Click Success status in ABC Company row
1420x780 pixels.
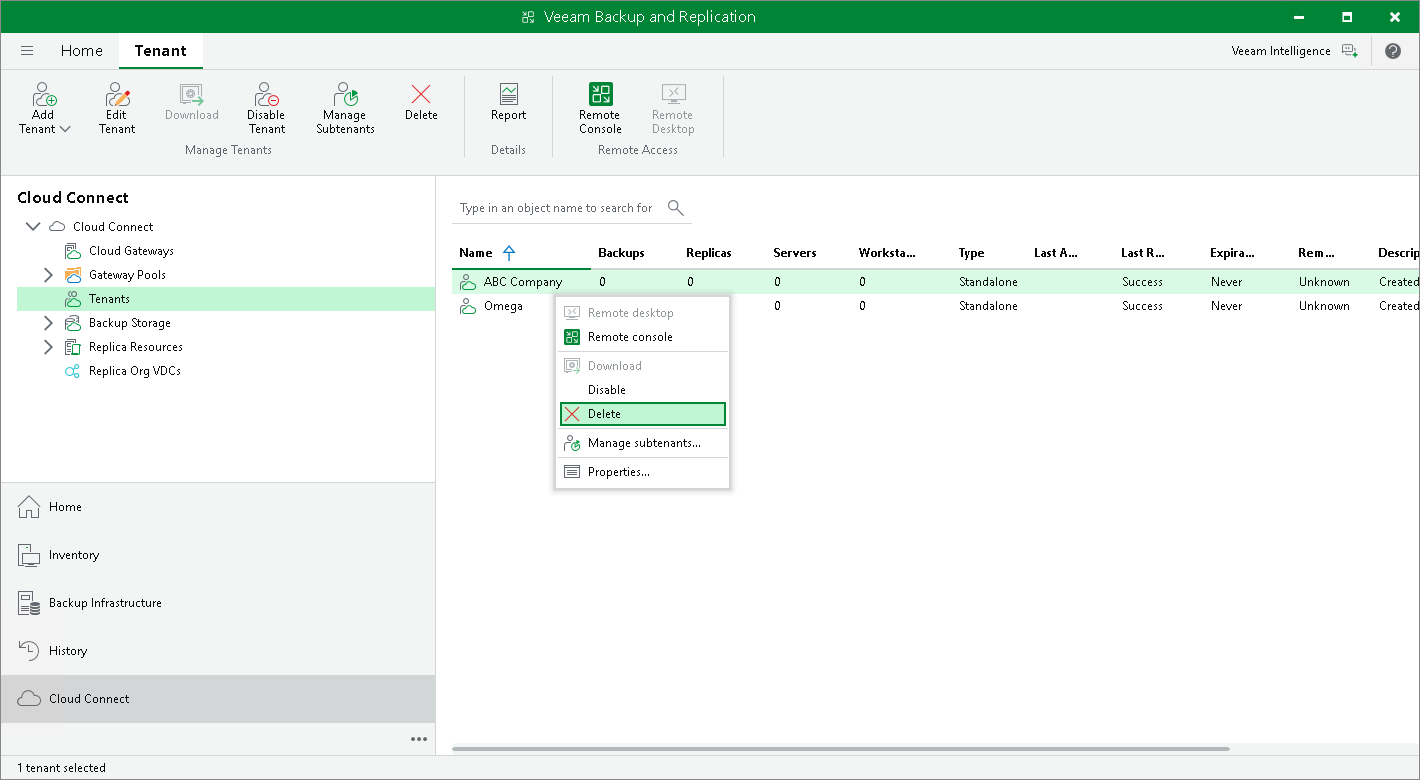1142,282
